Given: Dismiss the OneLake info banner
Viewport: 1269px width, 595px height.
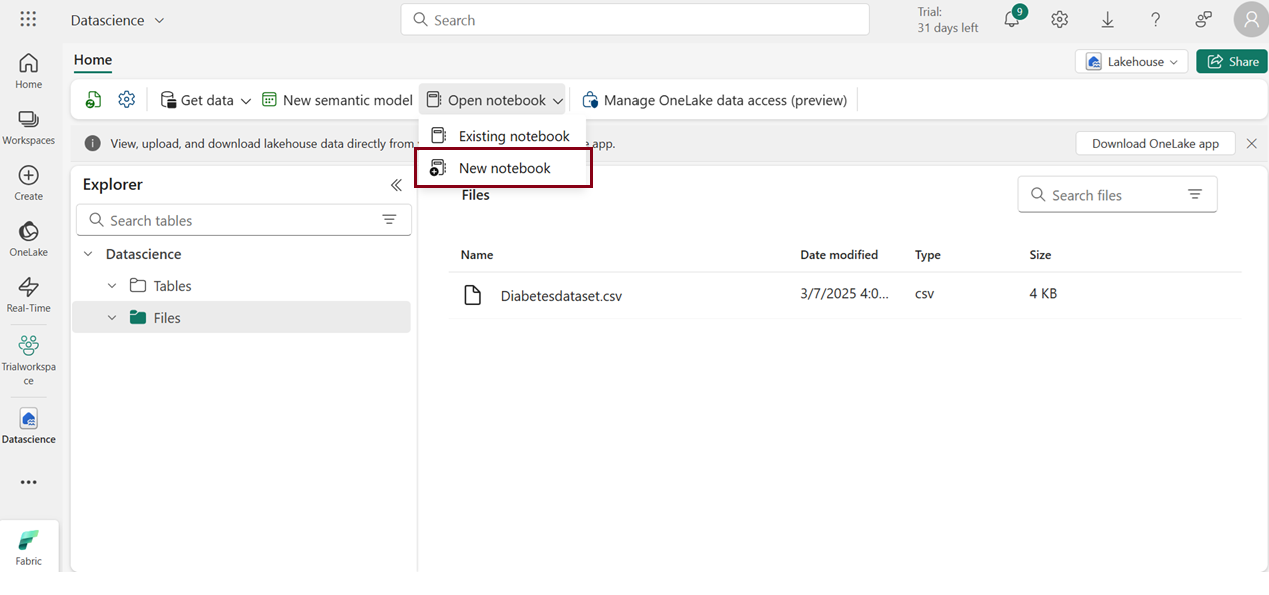Looking at the screenshot, I should (1251, 143).
